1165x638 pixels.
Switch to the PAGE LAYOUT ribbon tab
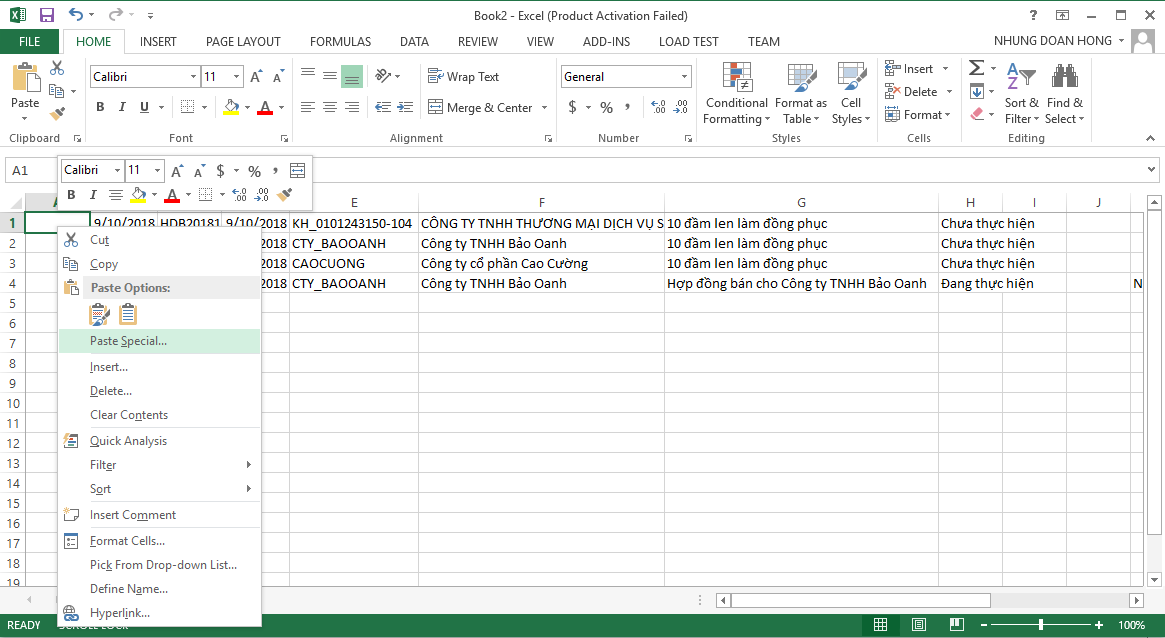[243, 42]
